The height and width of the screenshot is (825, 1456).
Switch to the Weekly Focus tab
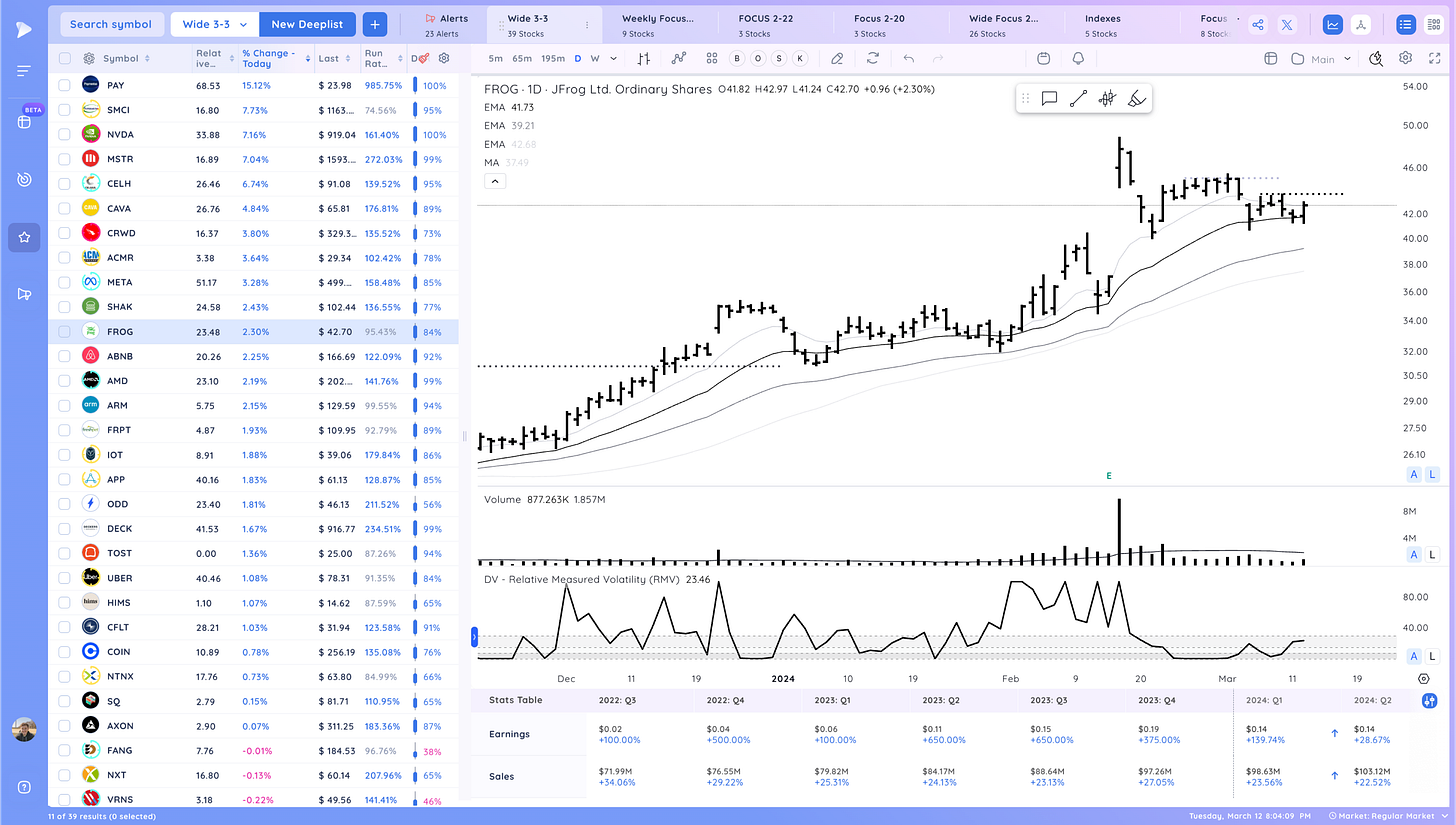(x=660, y=25)
